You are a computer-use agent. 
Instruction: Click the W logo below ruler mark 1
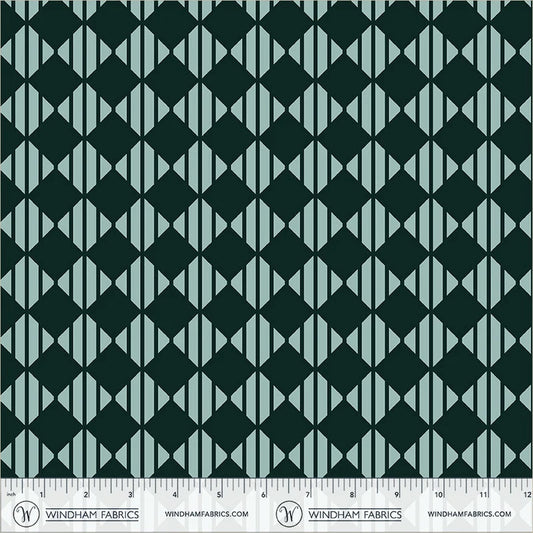26,513
